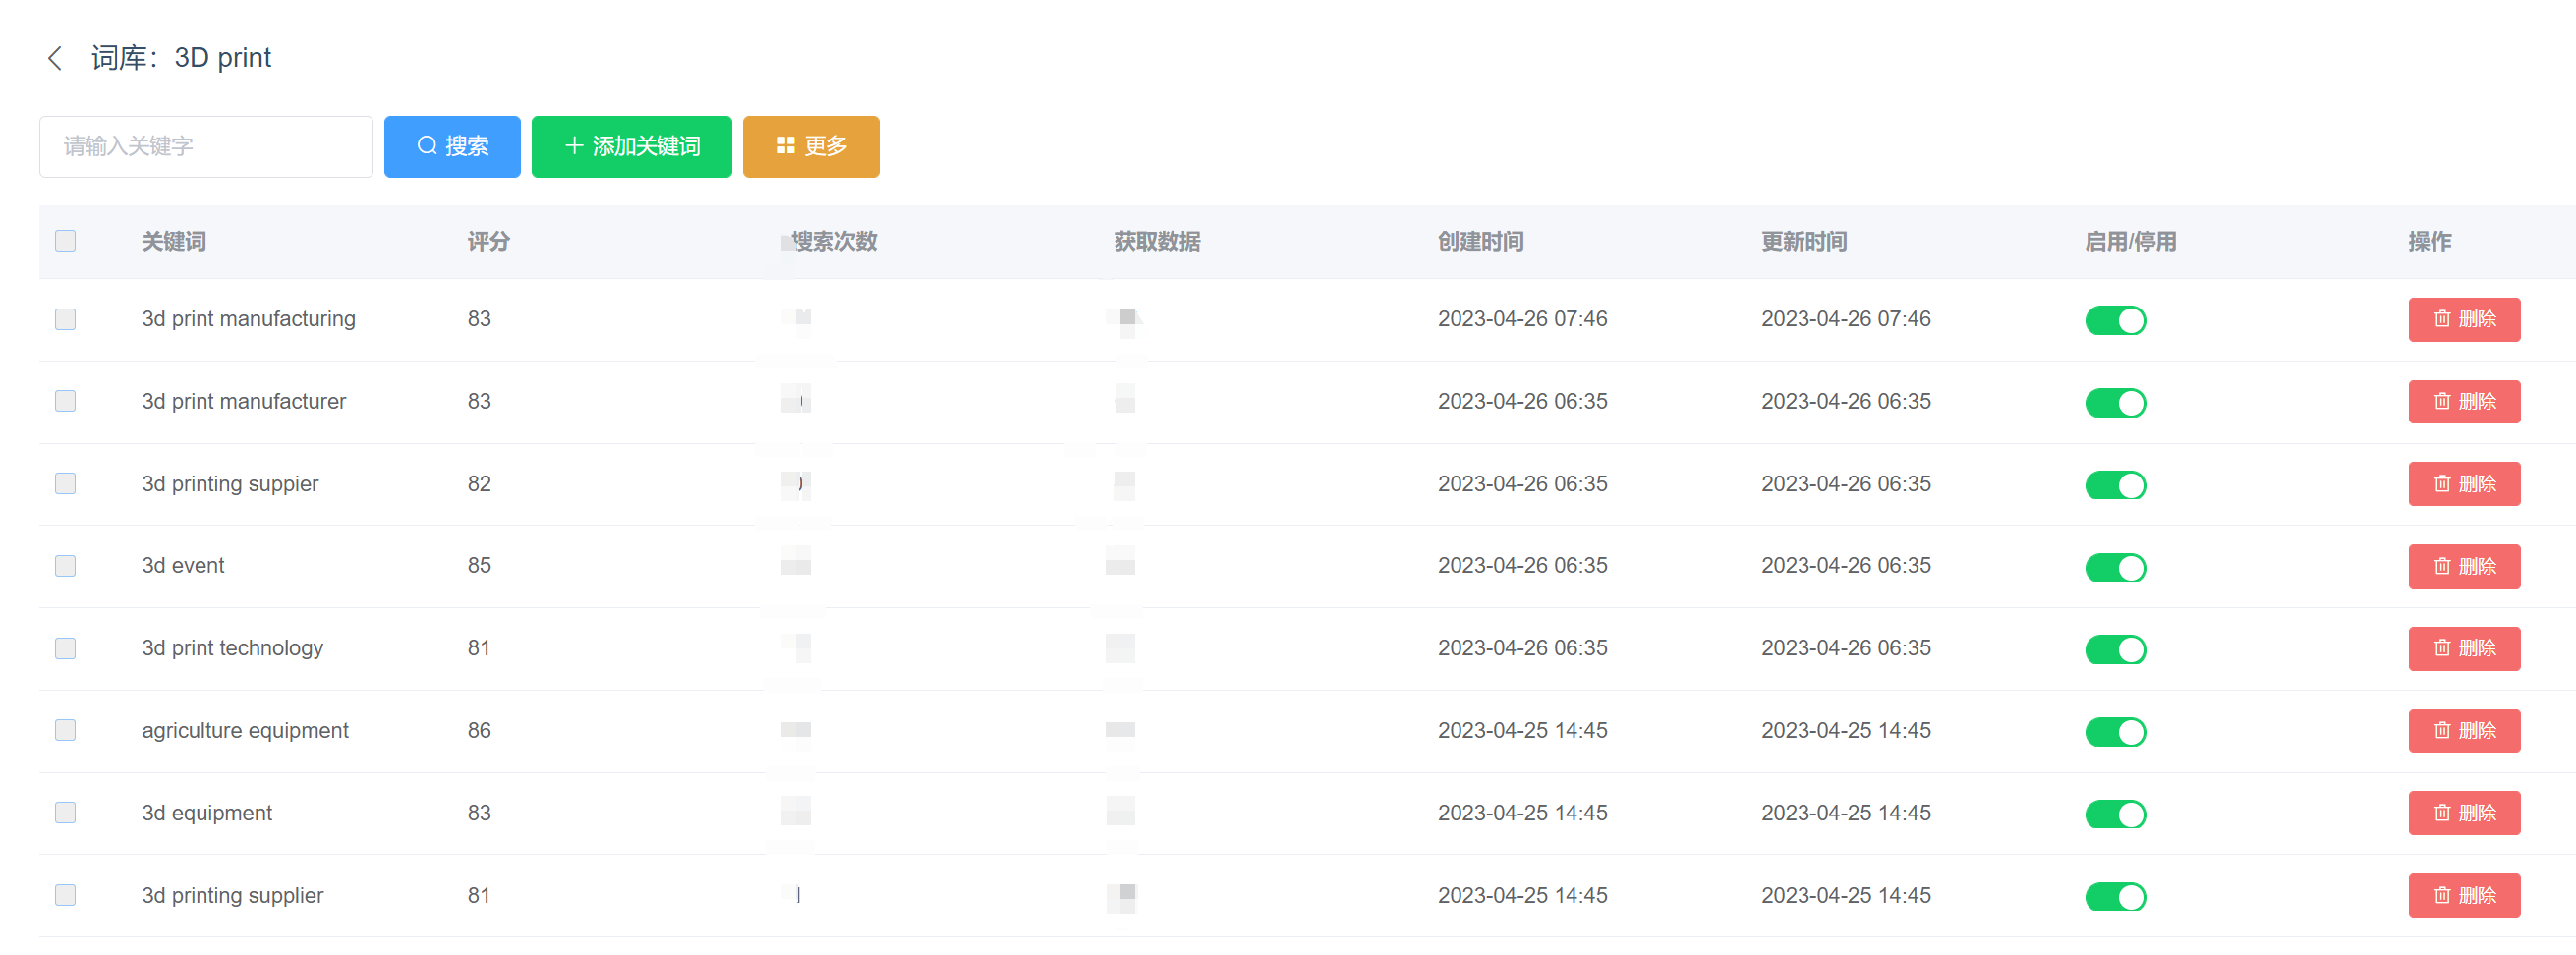Viewport: 2576px width, 955px height.
Task: Click the 创建时间 column header
Action: click(x=1481, y=242)
